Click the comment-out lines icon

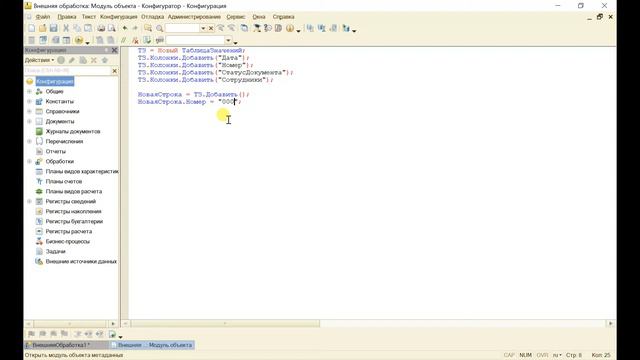pyautogui.click(x=123, y=40)
